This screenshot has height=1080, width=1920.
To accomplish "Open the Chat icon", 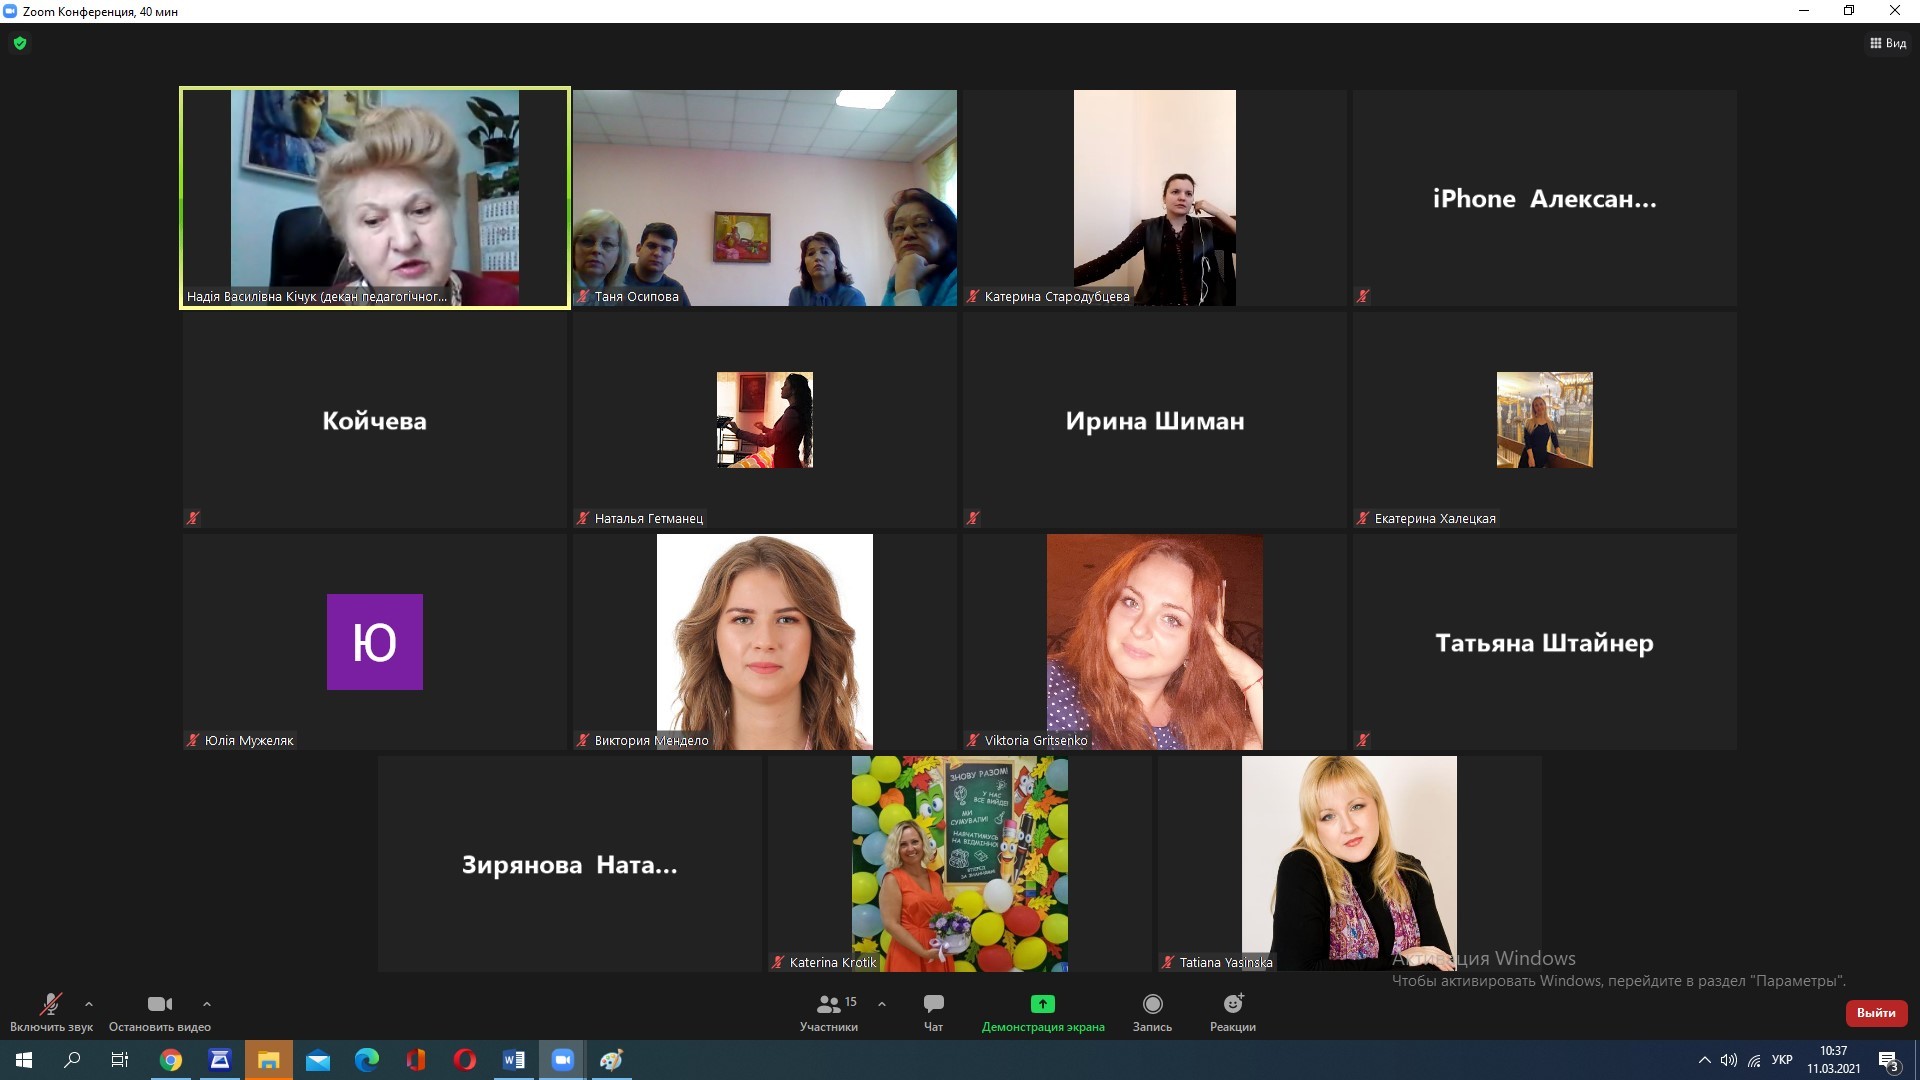I will [933, 1004].
